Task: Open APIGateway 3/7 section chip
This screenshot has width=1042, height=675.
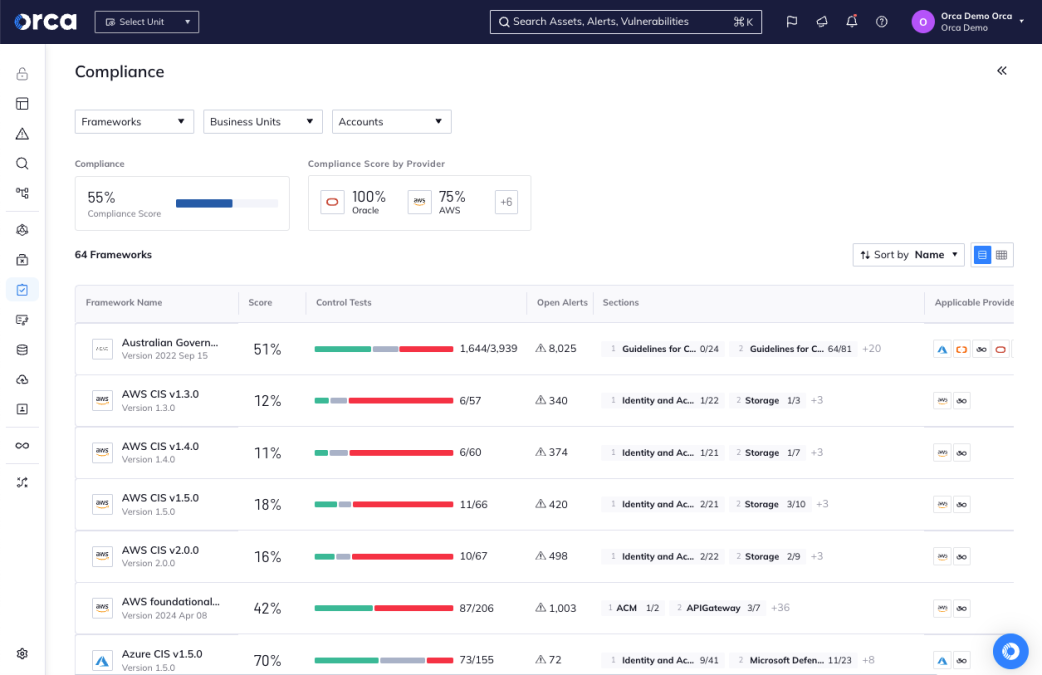Action: point(718,608)
